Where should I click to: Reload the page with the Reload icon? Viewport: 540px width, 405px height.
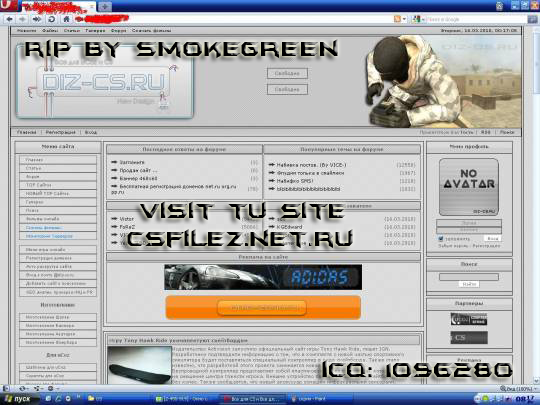[52, 19]
